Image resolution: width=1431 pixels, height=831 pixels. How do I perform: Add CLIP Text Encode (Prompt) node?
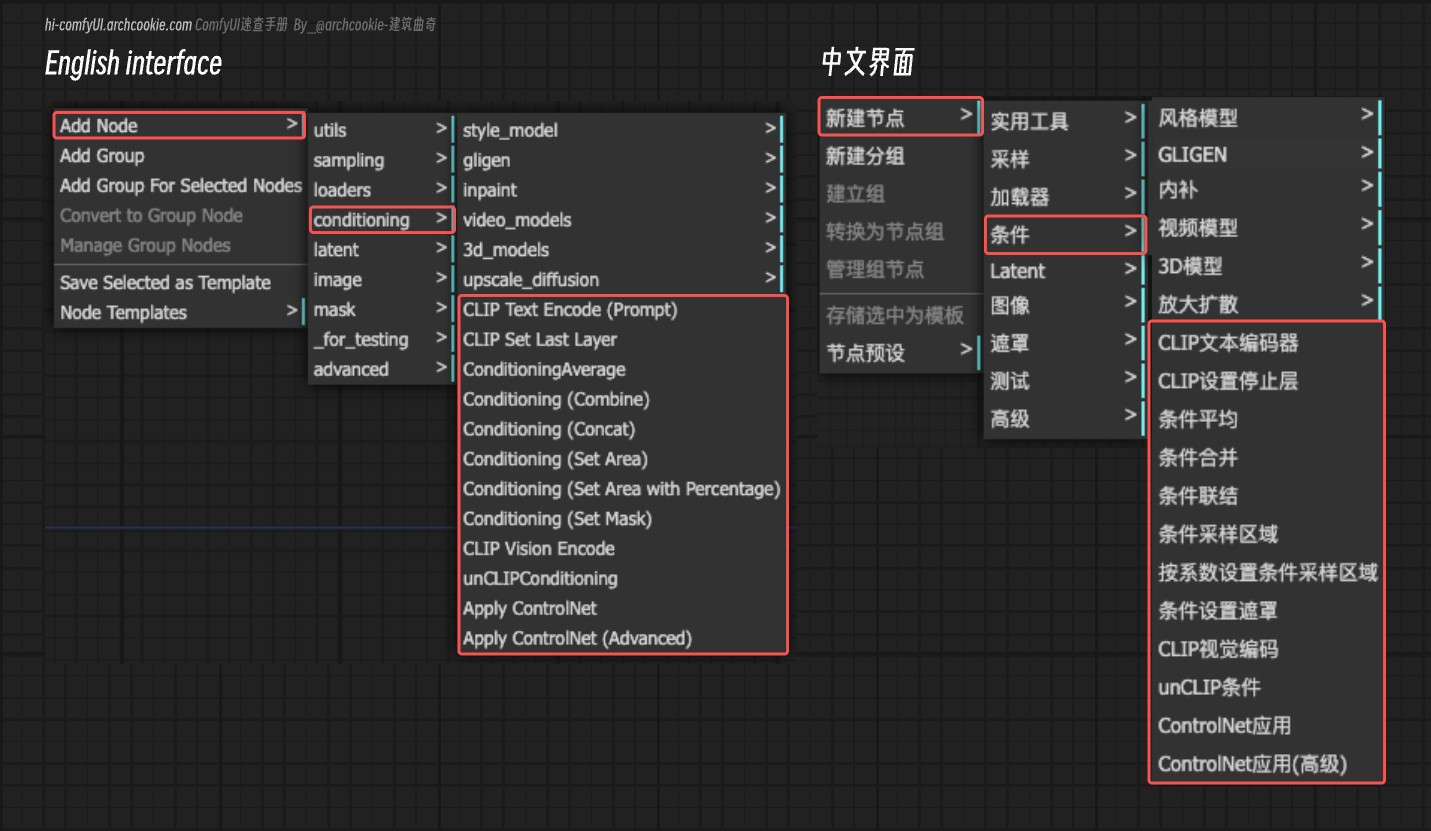[x=622, y=310]
